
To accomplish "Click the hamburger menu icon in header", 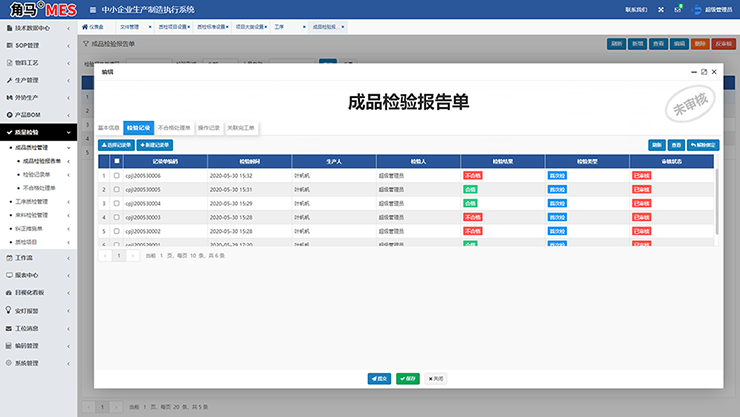I will 93,10.
